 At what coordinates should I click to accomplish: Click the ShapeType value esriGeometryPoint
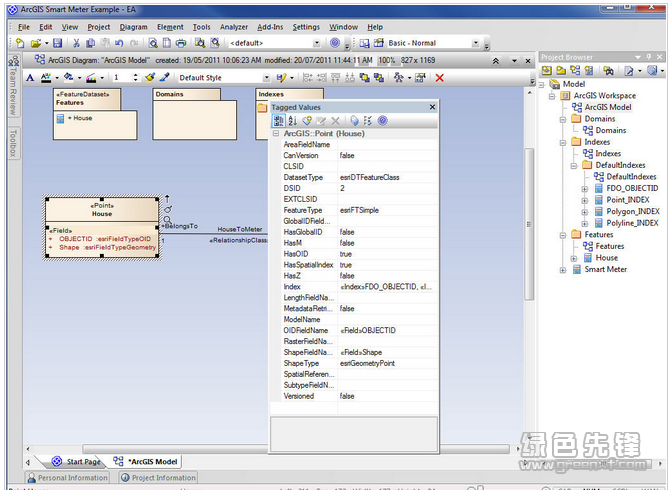tap(367, 363)
